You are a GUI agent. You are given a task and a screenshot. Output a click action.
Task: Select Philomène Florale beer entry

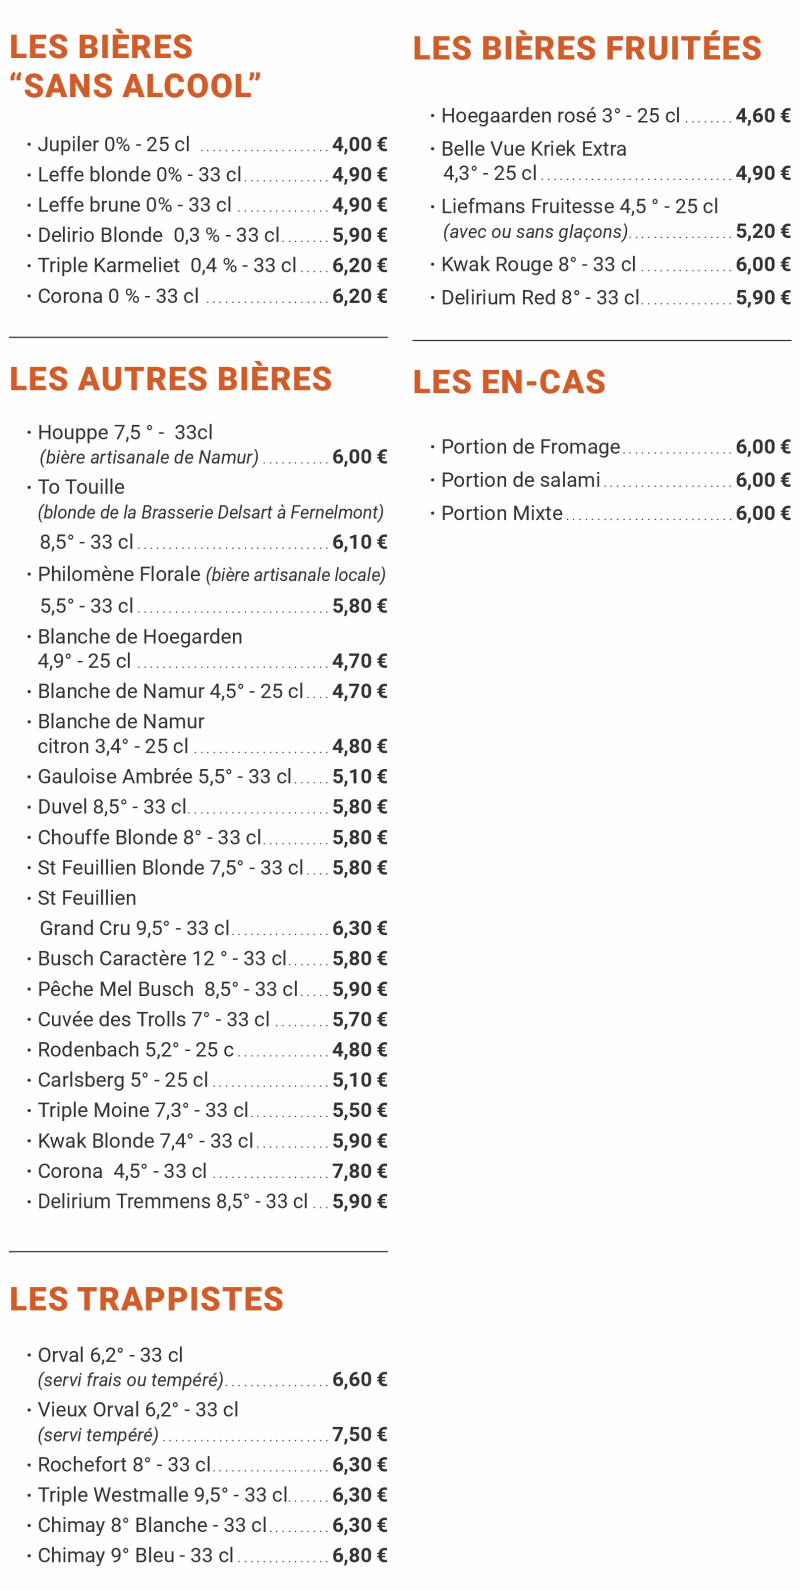point(207,590)
